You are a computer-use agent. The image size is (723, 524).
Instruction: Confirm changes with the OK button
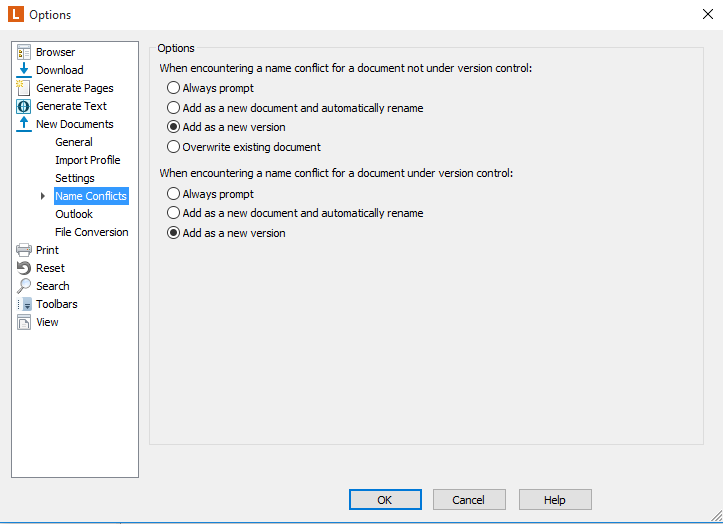pyautogui.click(x=385, y=500)
